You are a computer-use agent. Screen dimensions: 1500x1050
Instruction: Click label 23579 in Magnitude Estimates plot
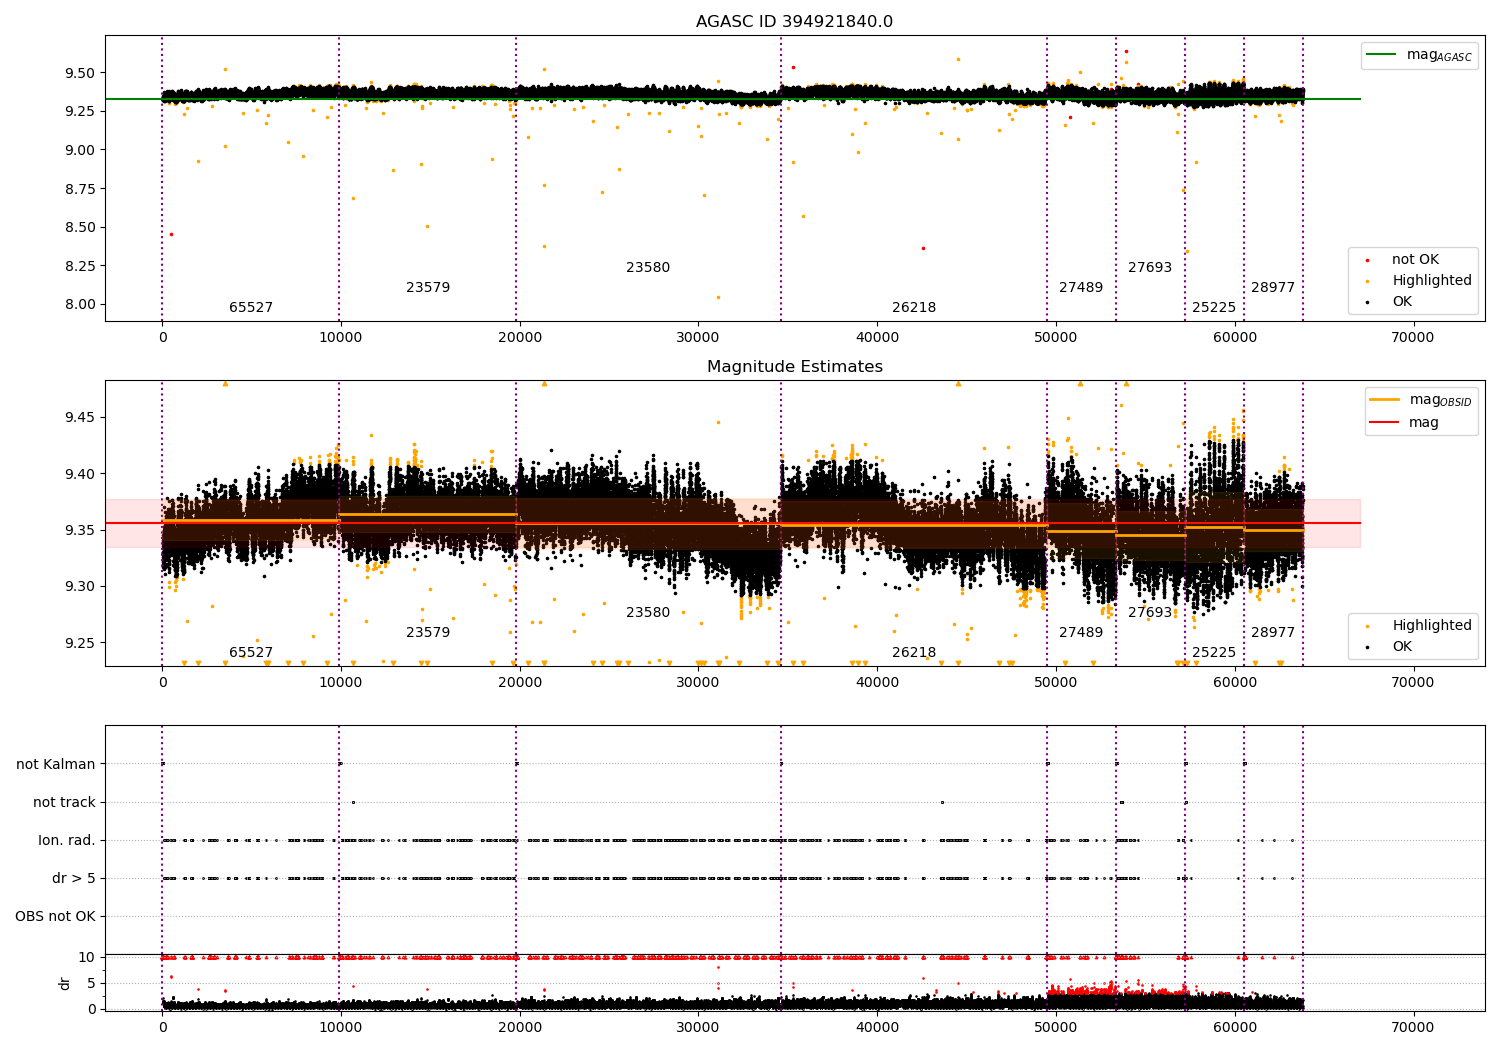[x=428, y=633]
